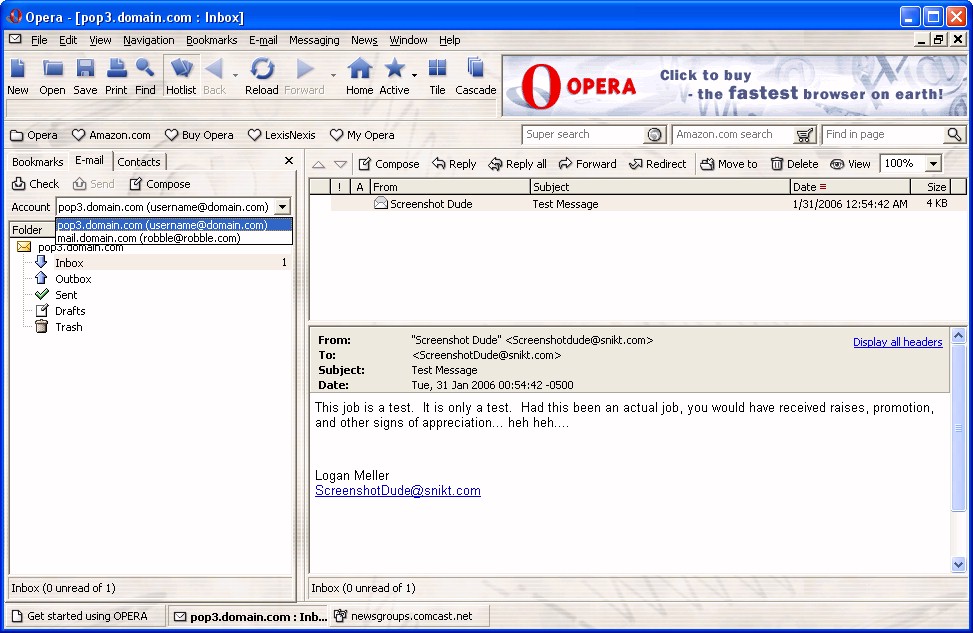This screenshot has height=633, width=973.
Task: Open the Account dropdown arrow
Action: point(282,207)
